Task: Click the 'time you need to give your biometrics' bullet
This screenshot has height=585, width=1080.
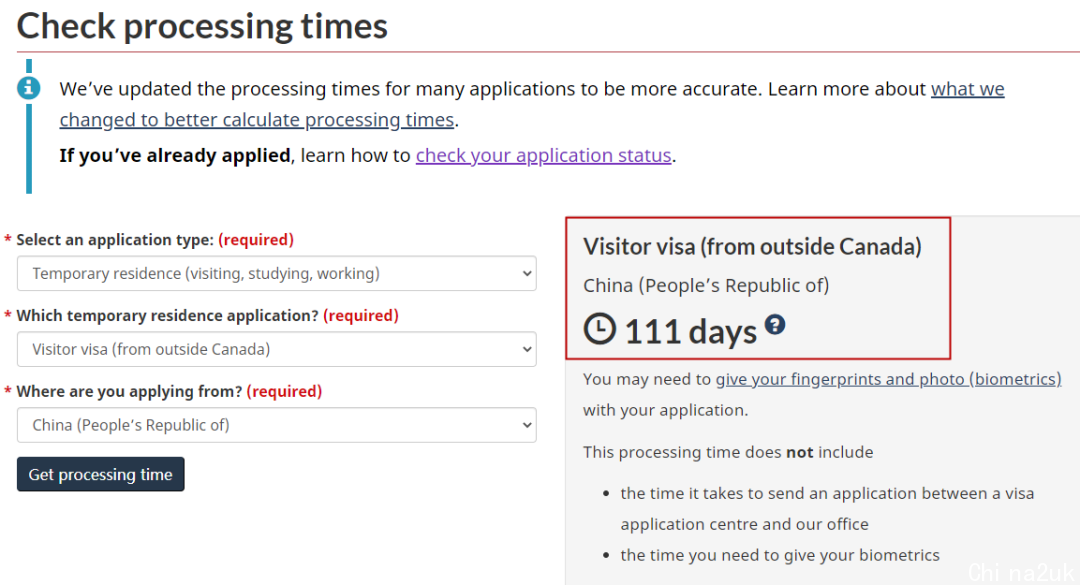Action: 780,555
